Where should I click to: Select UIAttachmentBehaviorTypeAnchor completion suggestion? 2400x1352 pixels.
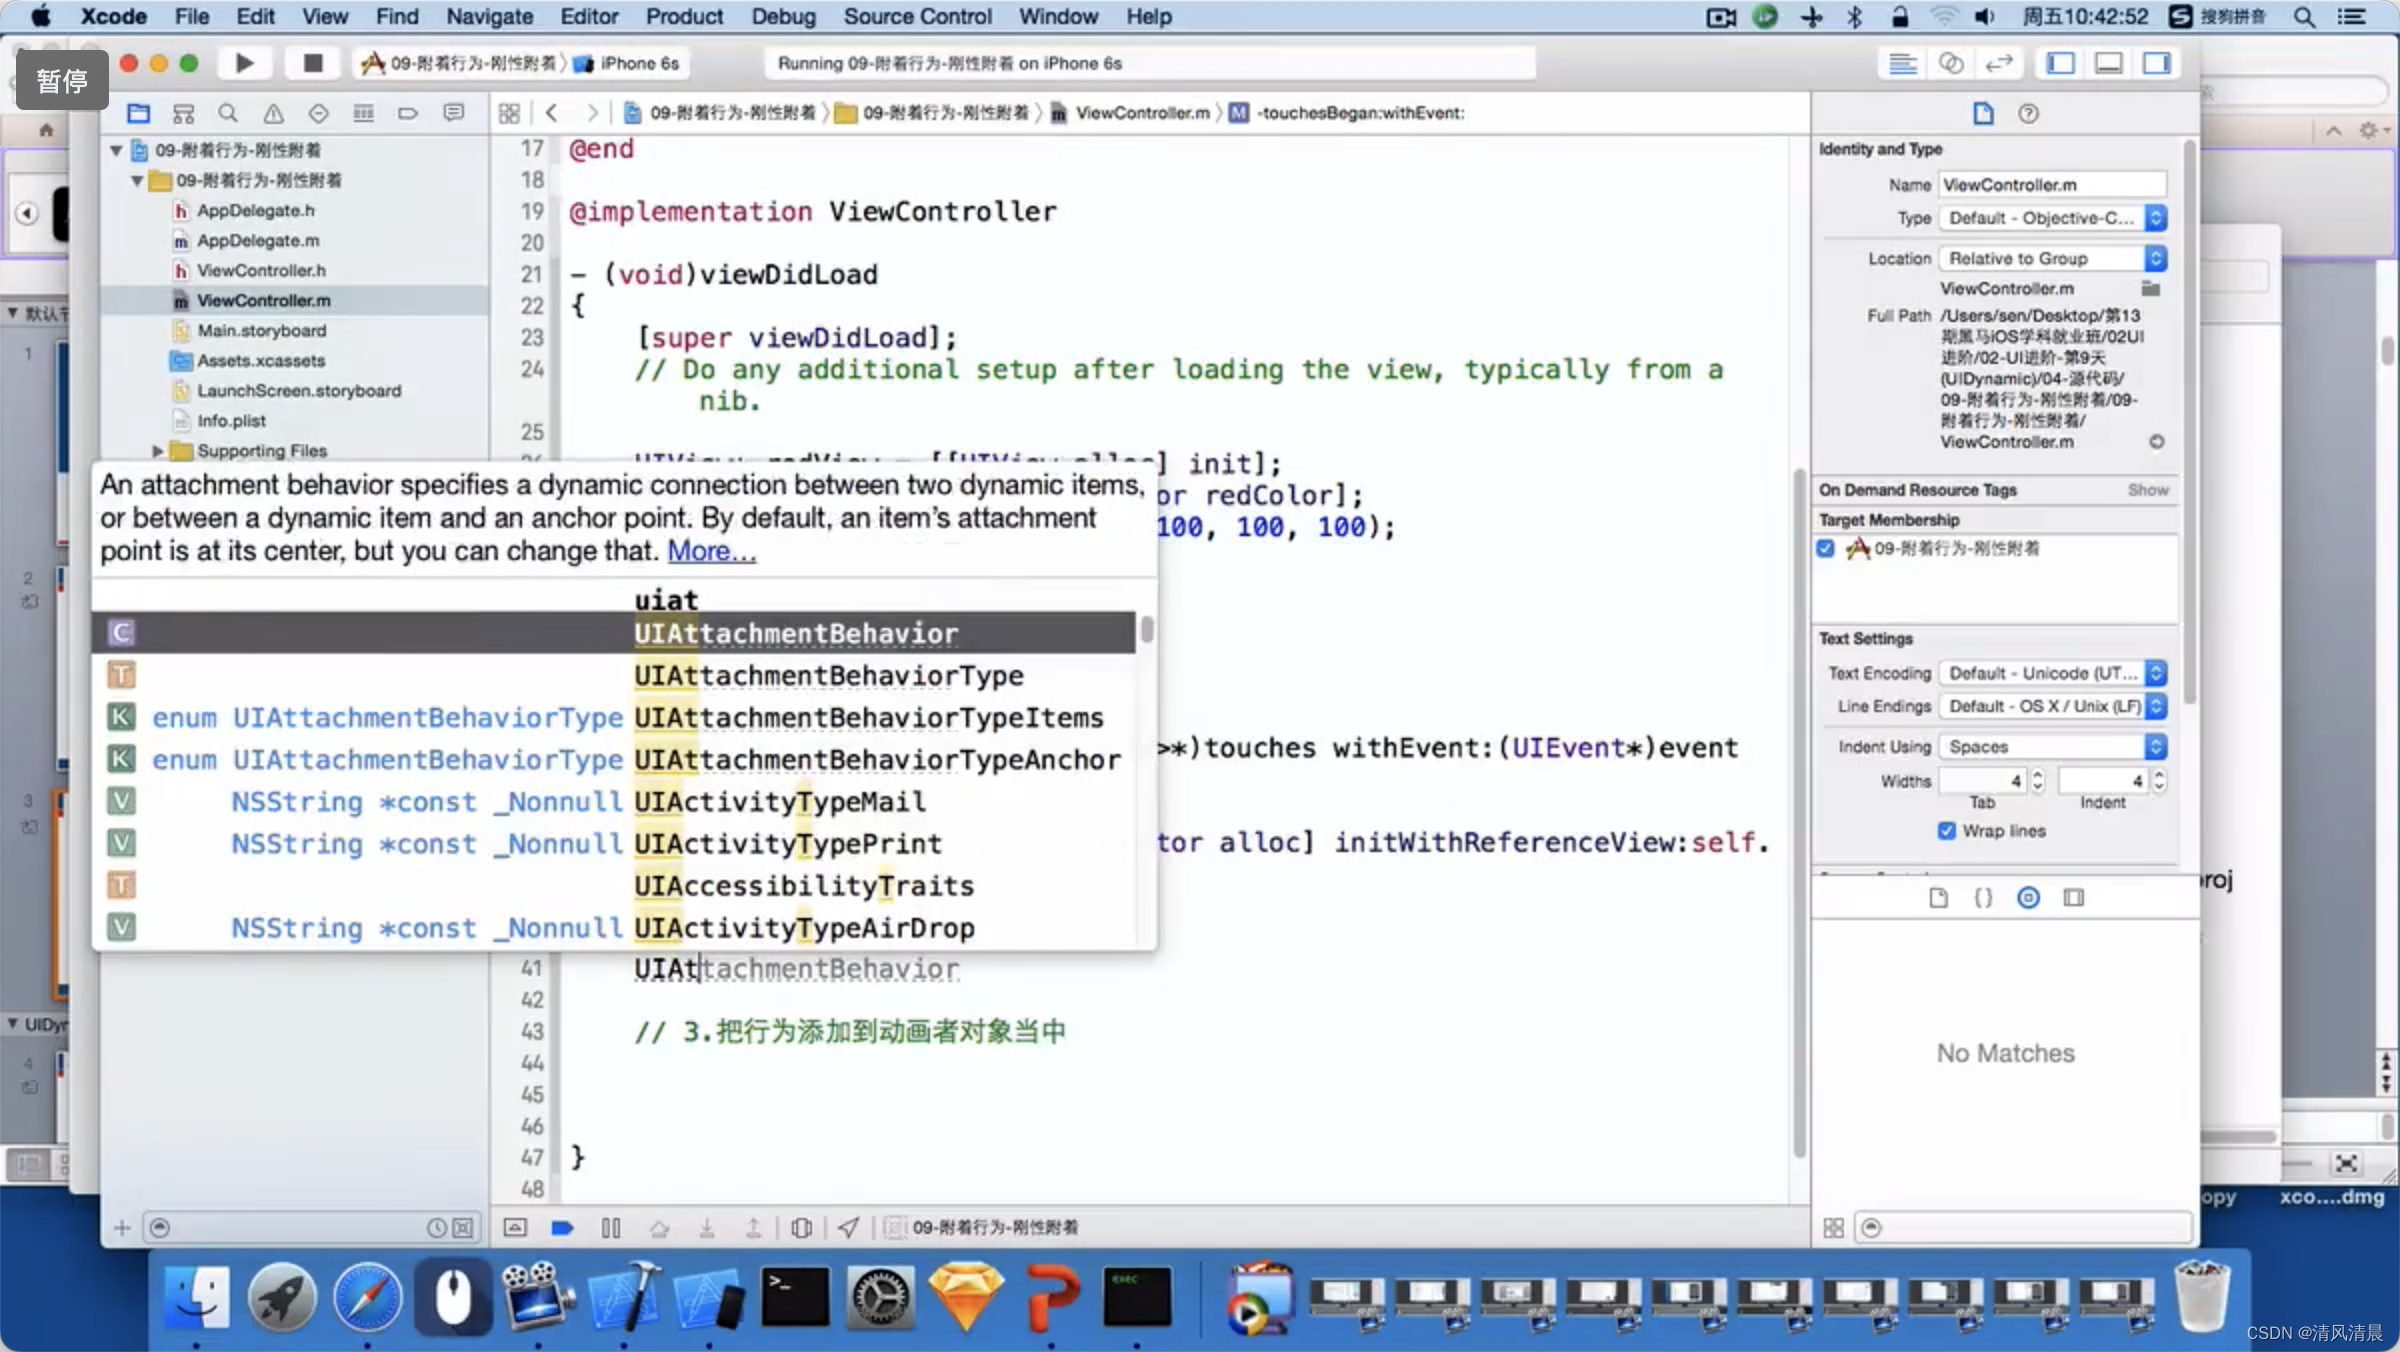click(876, 760)
